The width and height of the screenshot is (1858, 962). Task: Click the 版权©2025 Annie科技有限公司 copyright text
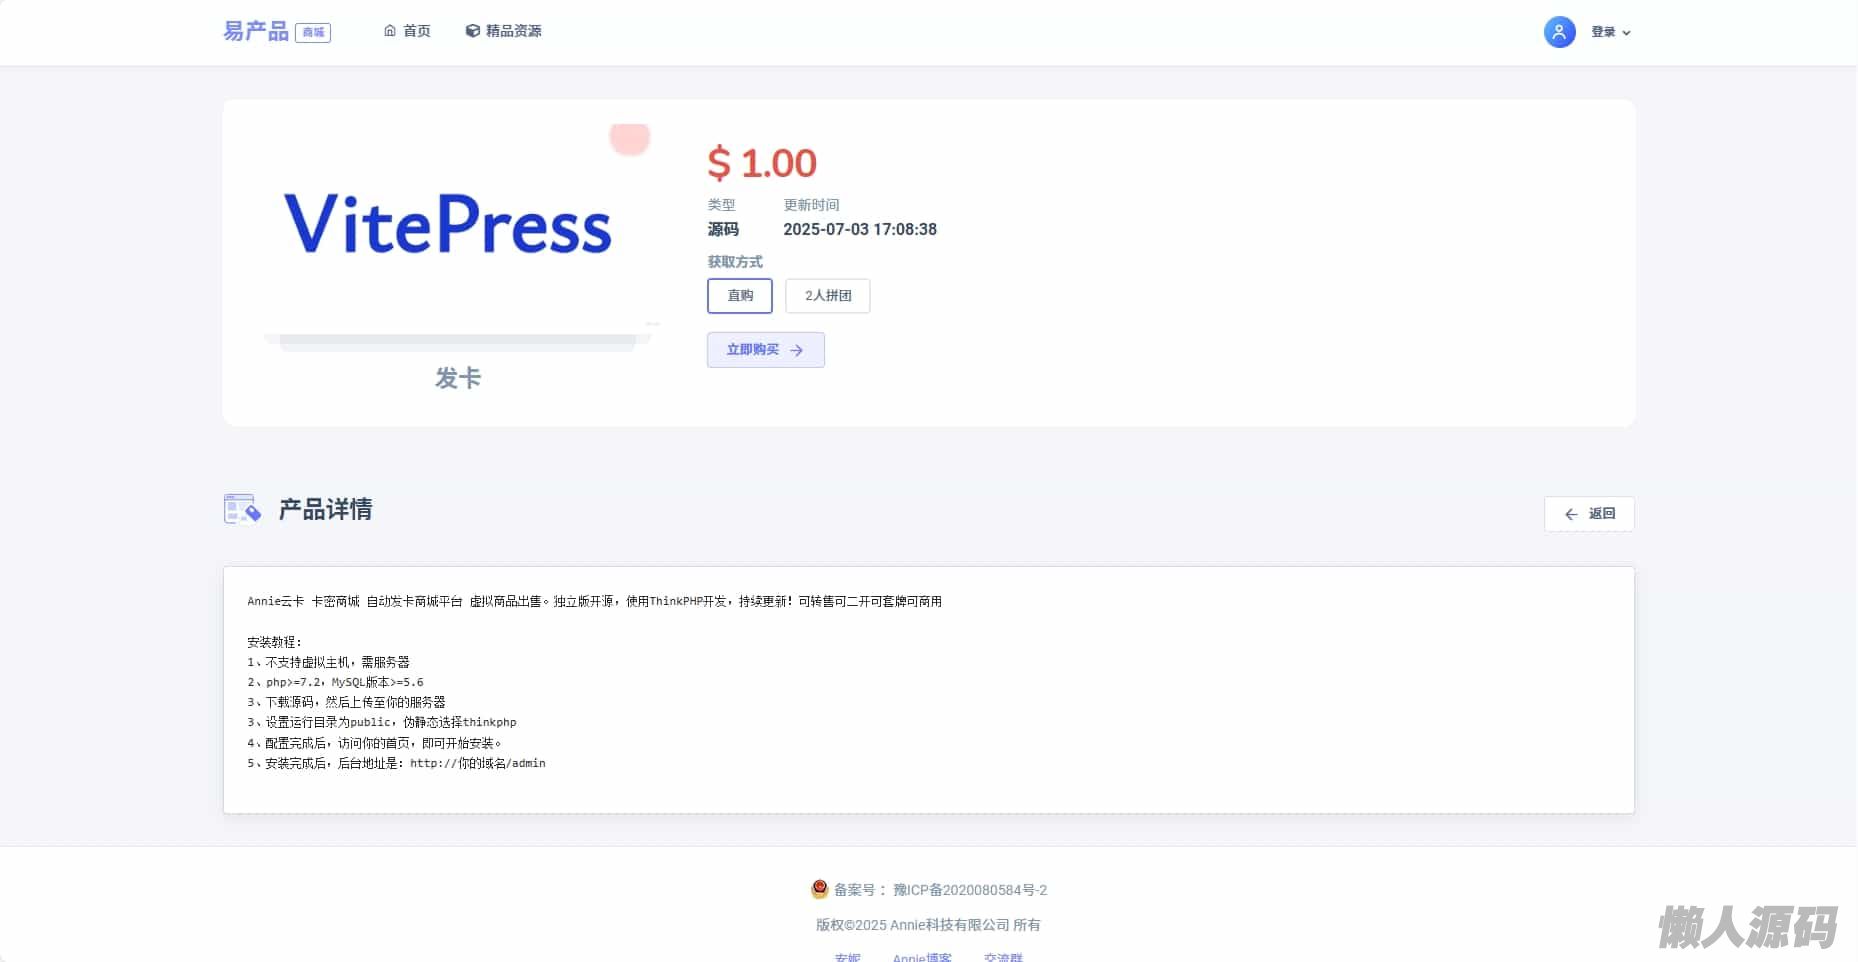pos(928,925)
